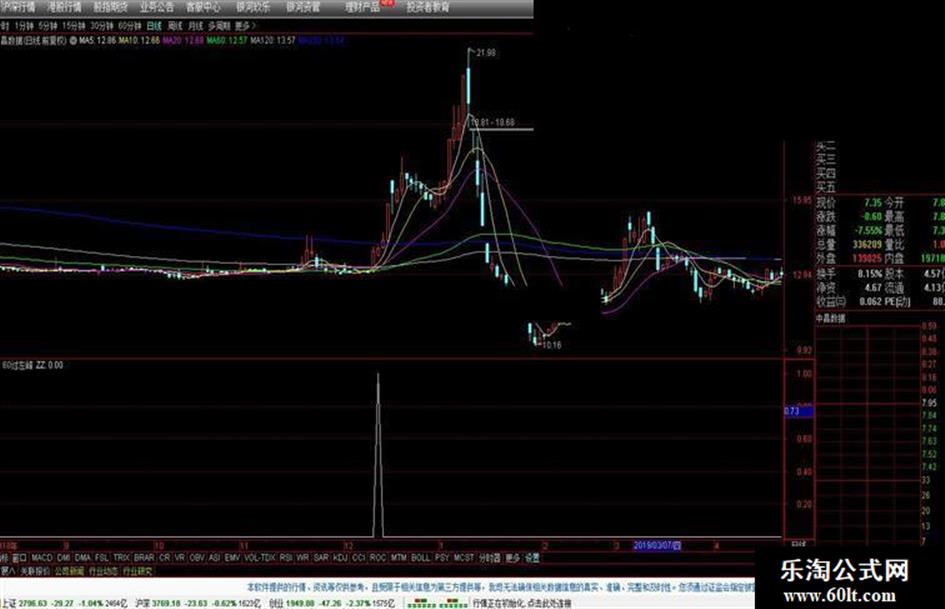Expand 更多 in the indicator bar
Viewport: 945px width, 609px height.
click(x=512, y=558)
